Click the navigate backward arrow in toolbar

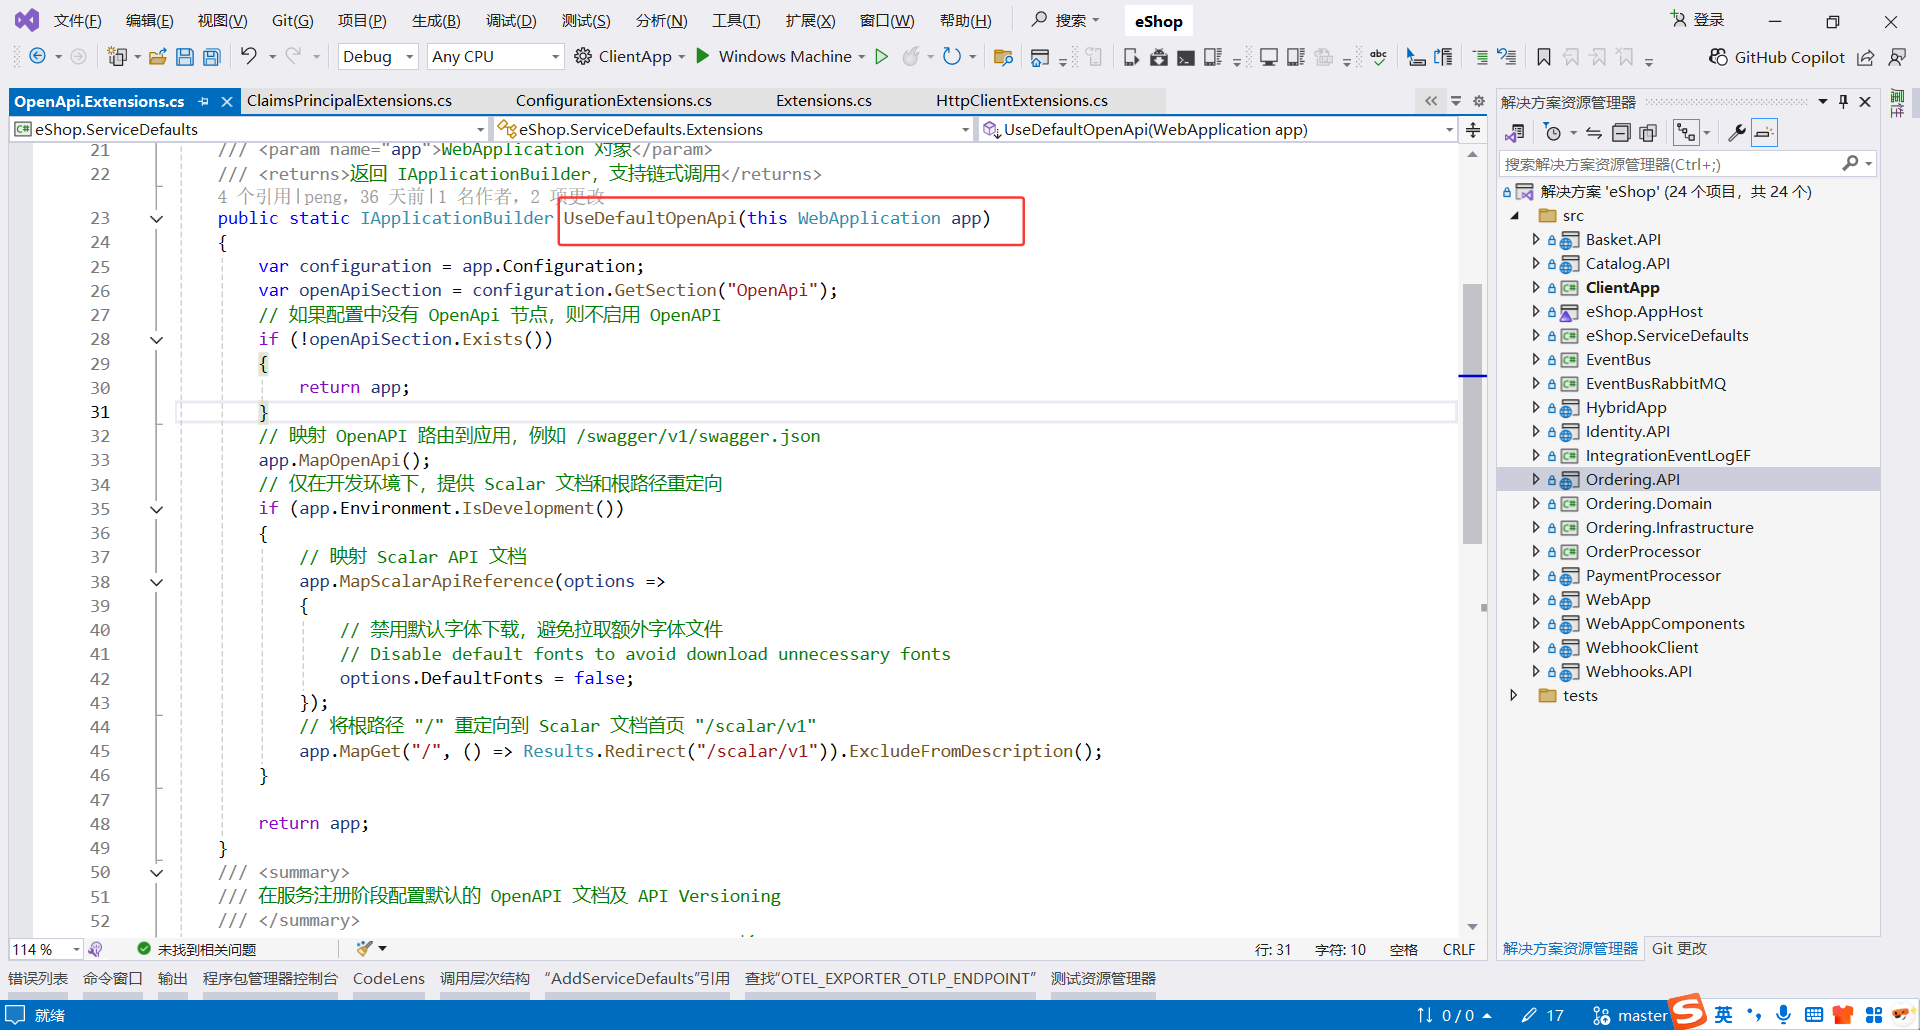click(x=37, y=57)
